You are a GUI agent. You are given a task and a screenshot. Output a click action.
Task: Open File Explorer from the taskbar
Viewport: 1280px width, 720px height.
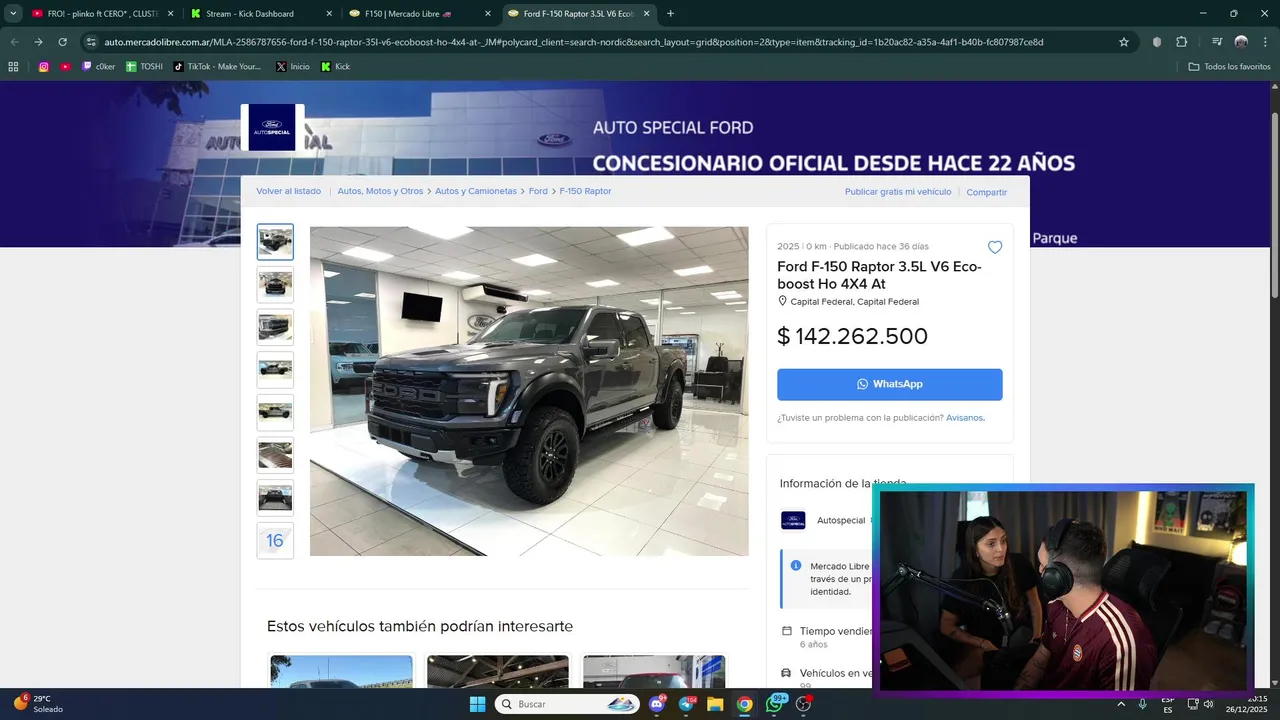tap(715, 704)
